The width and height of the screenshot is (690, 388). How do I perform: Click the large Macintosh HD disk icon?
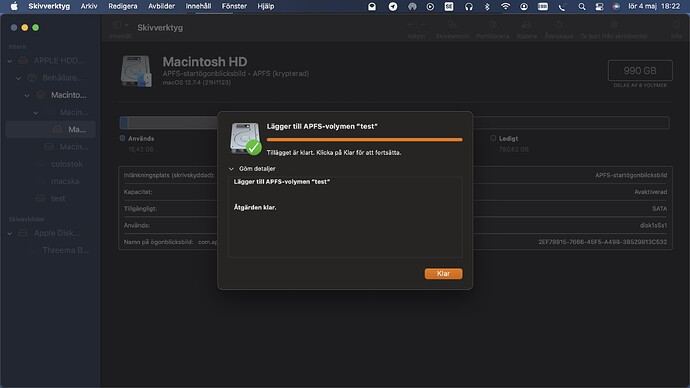136,71
